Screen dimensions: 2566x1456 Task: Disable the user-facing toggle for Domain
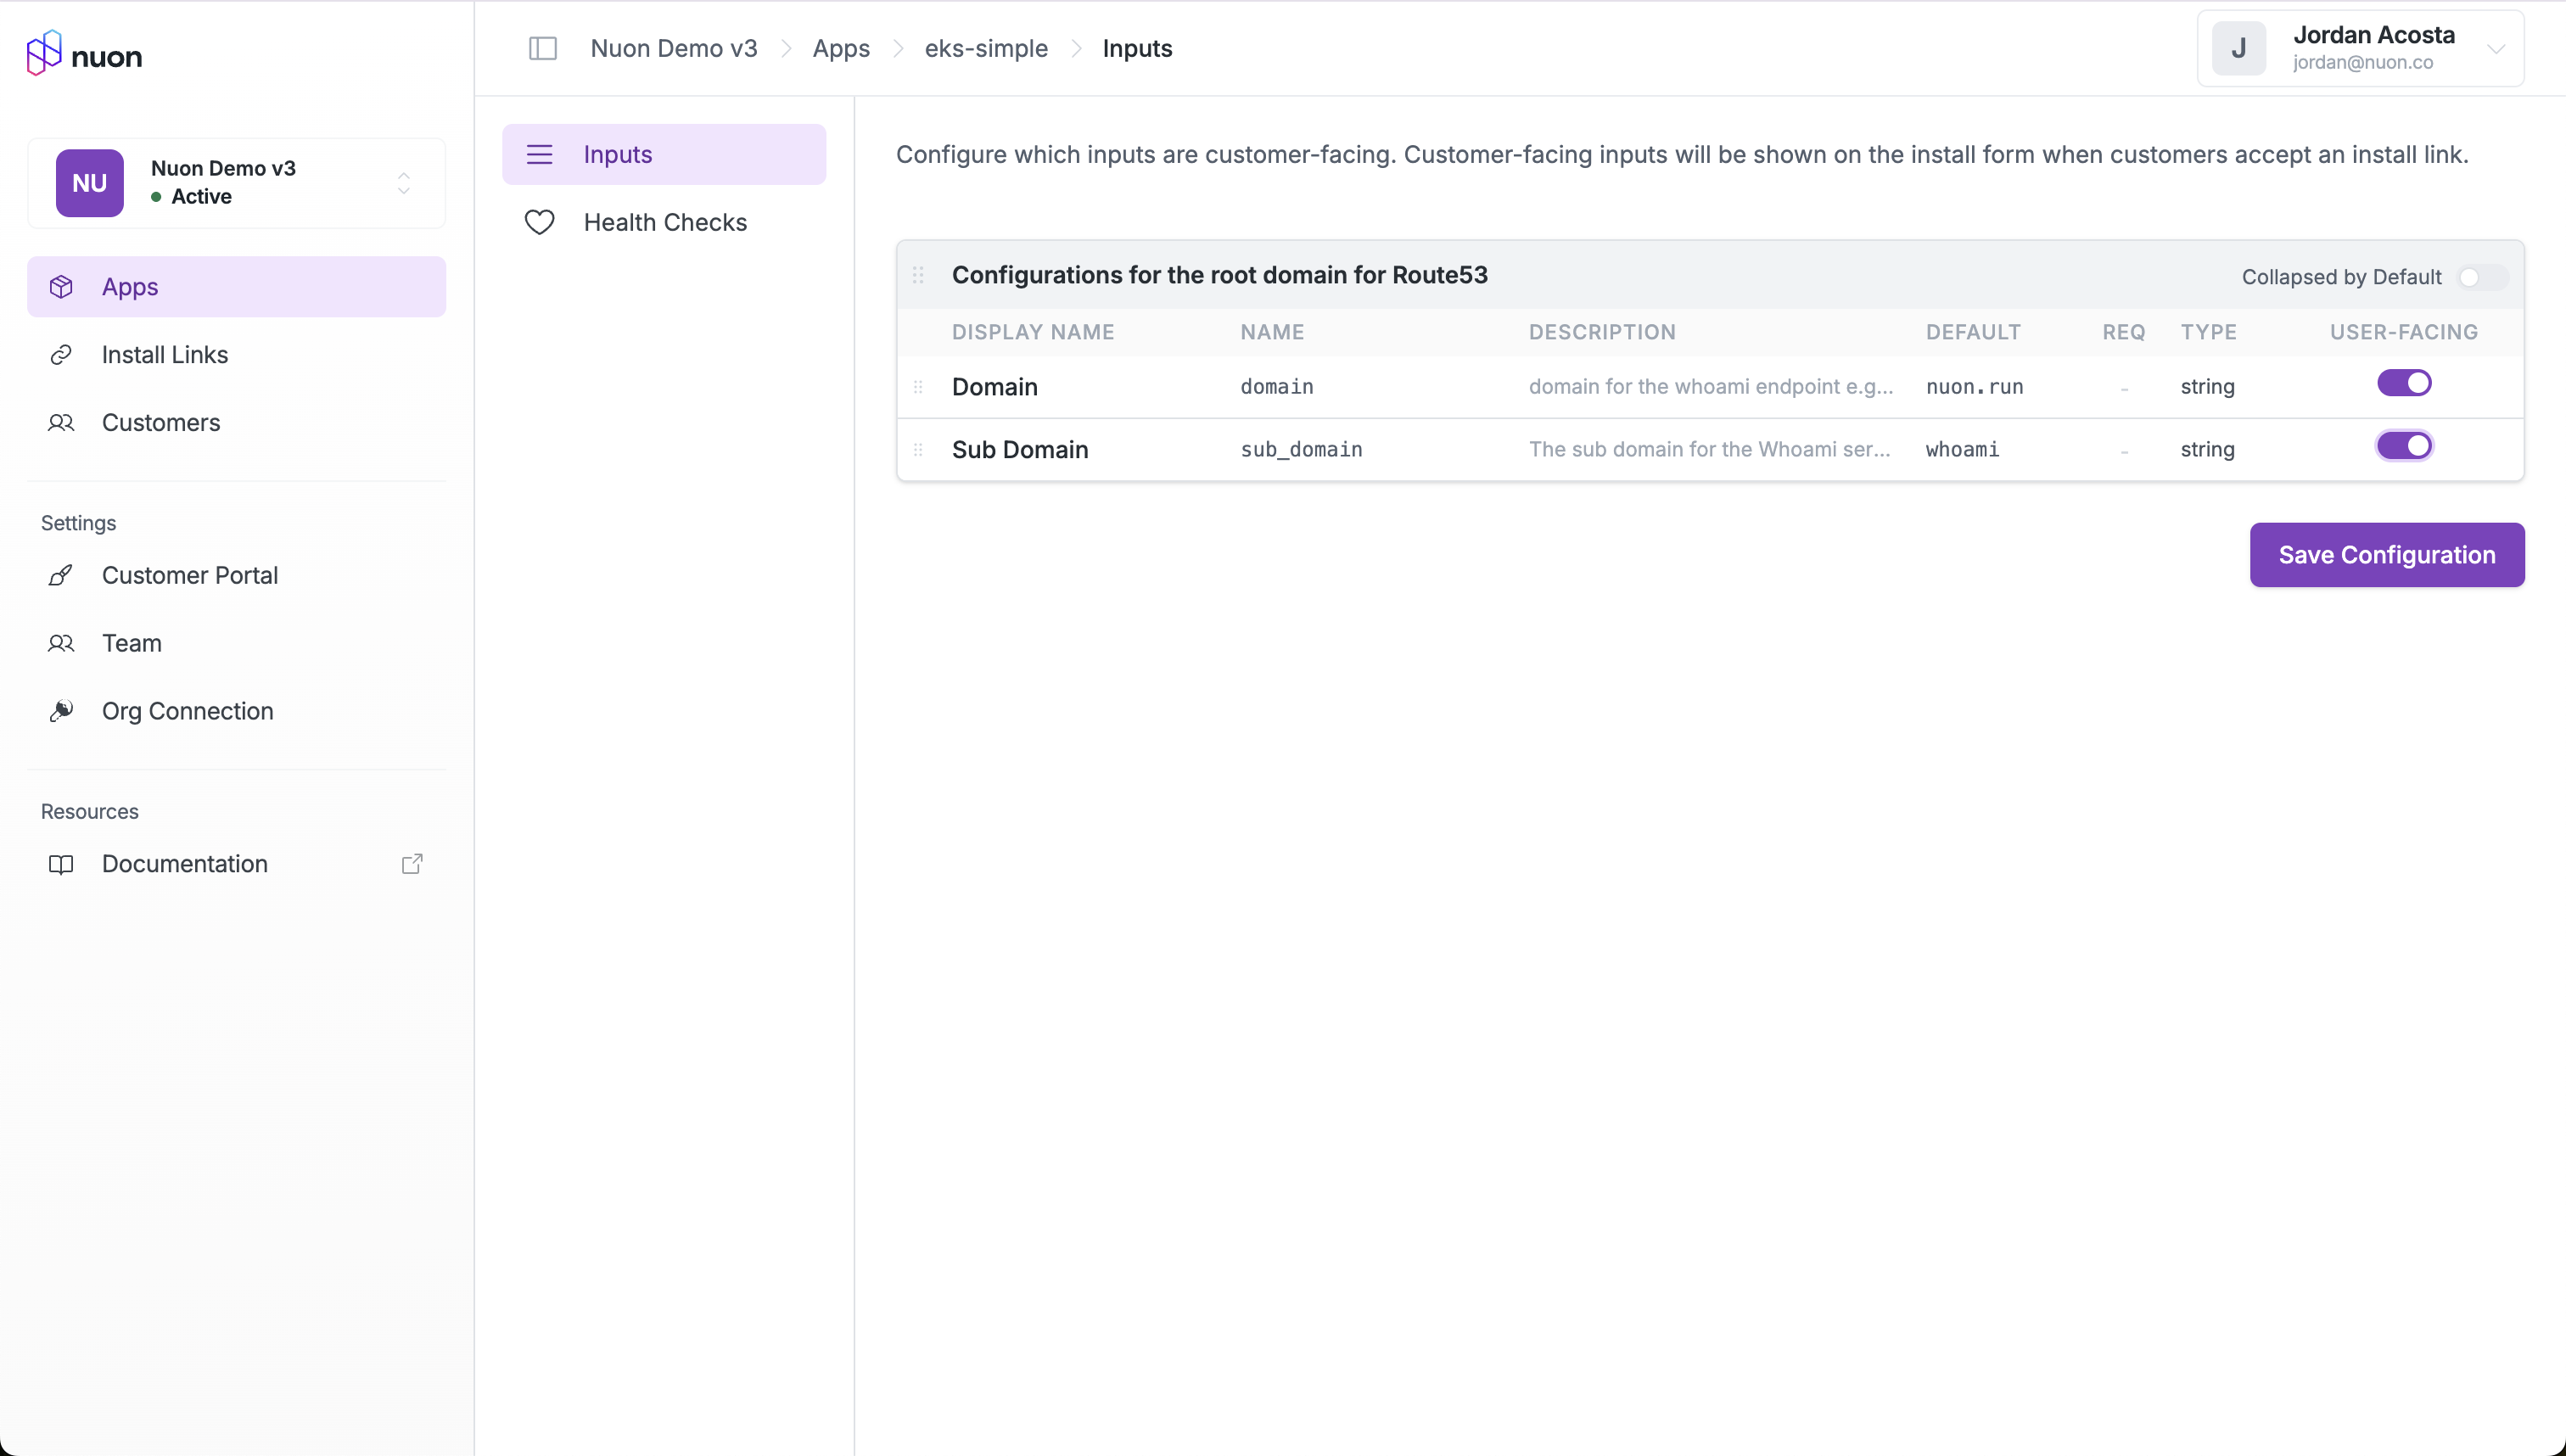point(2404,383)
